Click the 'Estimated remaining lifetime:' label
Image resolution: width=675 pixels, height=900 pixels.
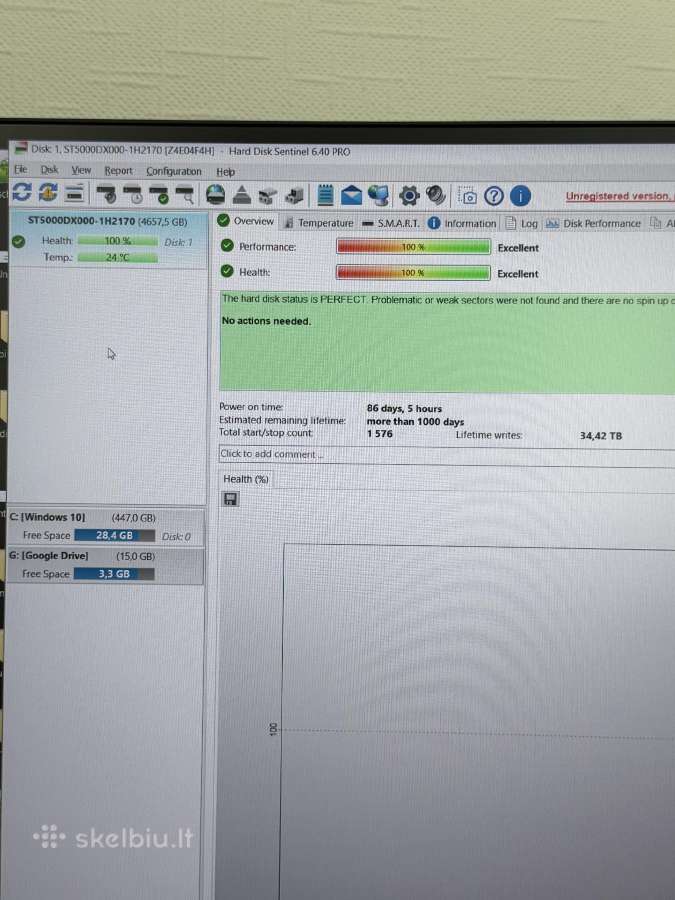282,420
